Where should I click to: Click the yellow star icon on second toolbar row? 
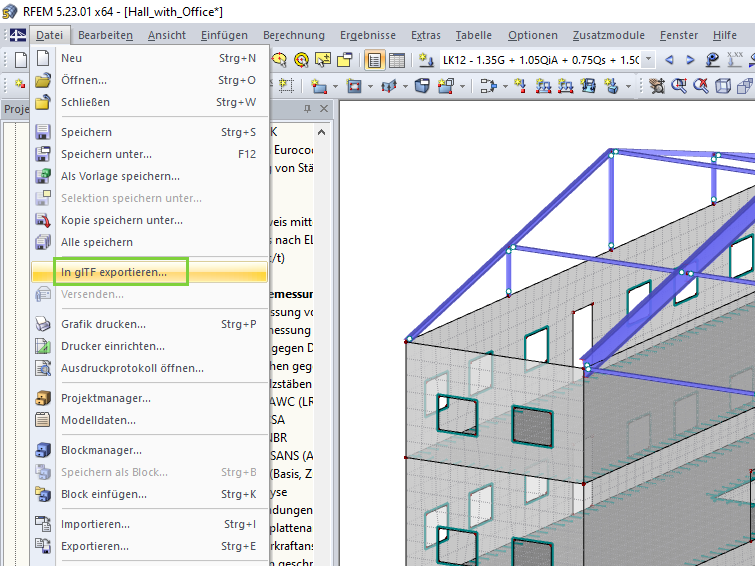[x=20, y=85]
